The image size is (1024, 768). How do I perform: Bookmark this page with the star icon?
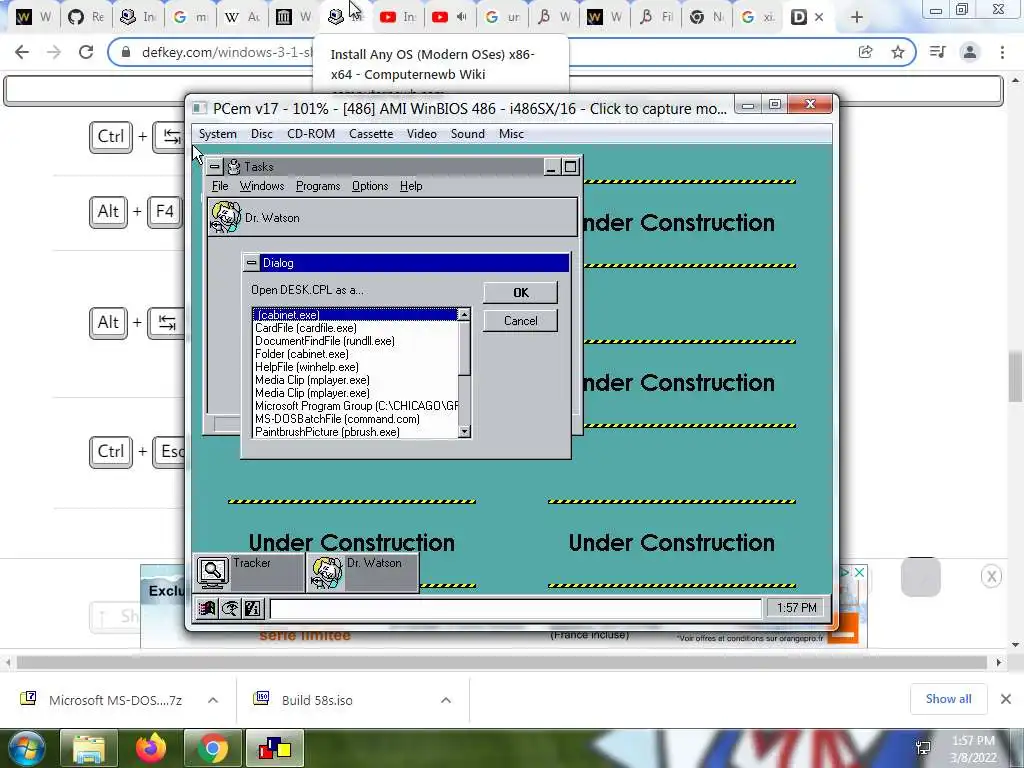tap(898, 52)
